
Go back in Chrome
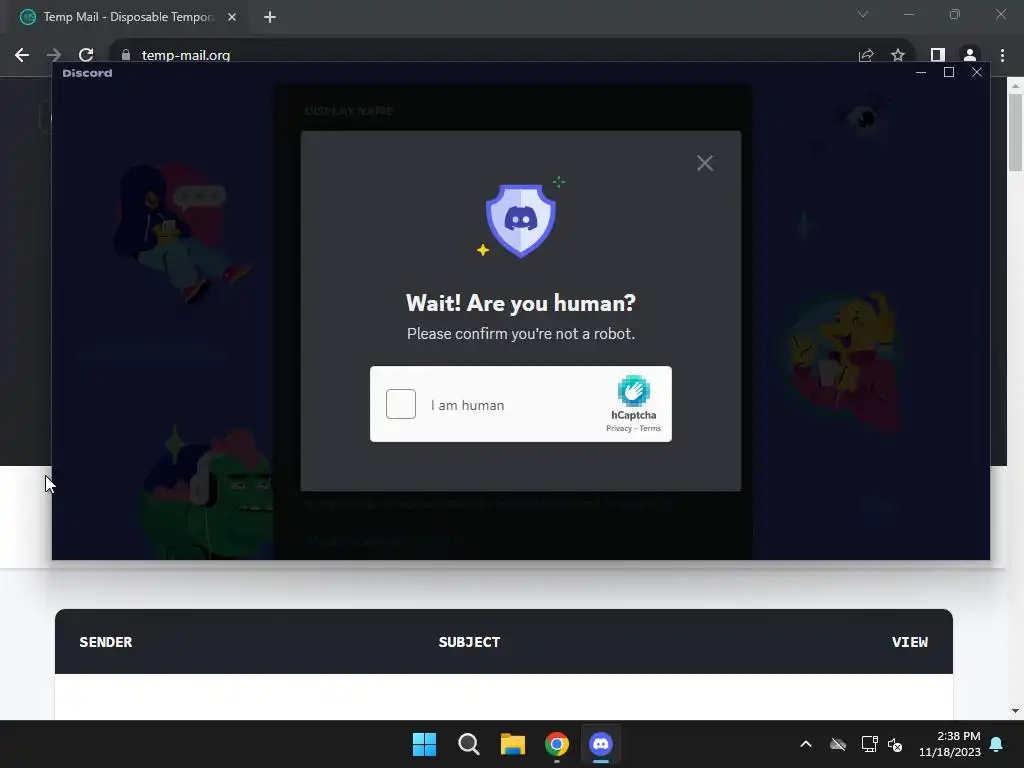(22, 56)
